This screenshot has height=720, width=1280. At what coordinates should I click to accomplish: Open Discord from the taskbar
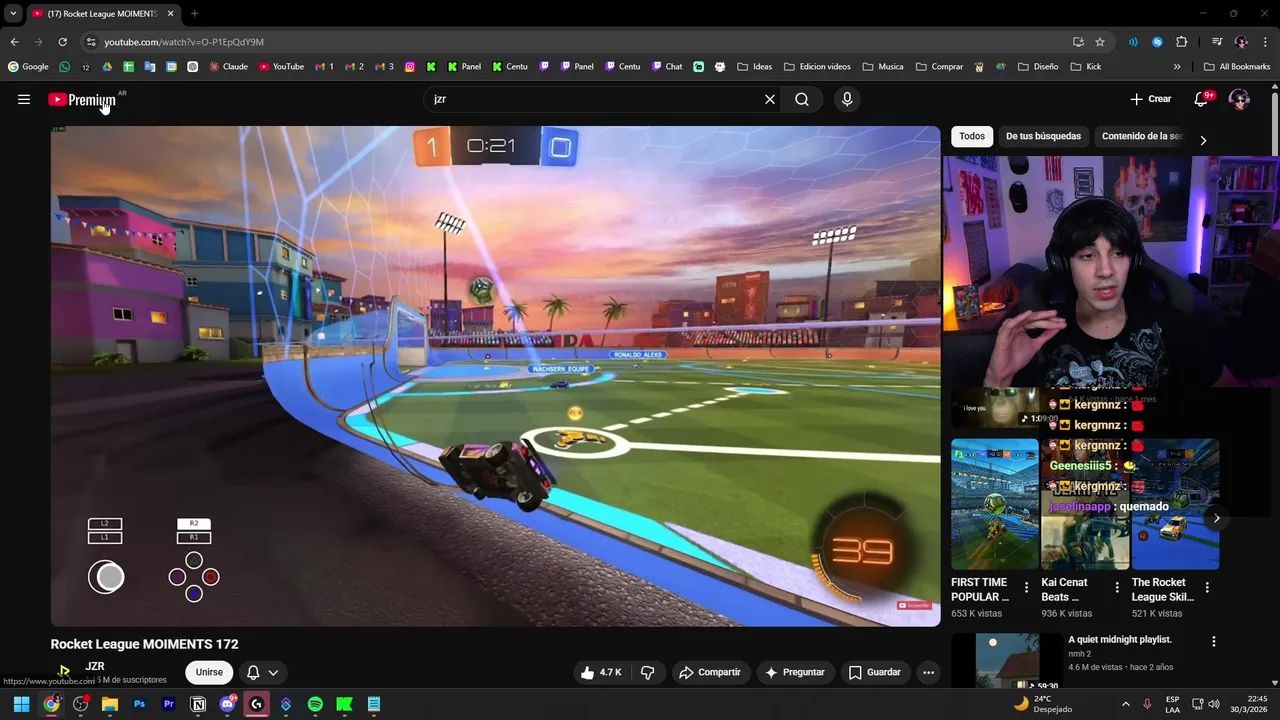tap(227, 704)
